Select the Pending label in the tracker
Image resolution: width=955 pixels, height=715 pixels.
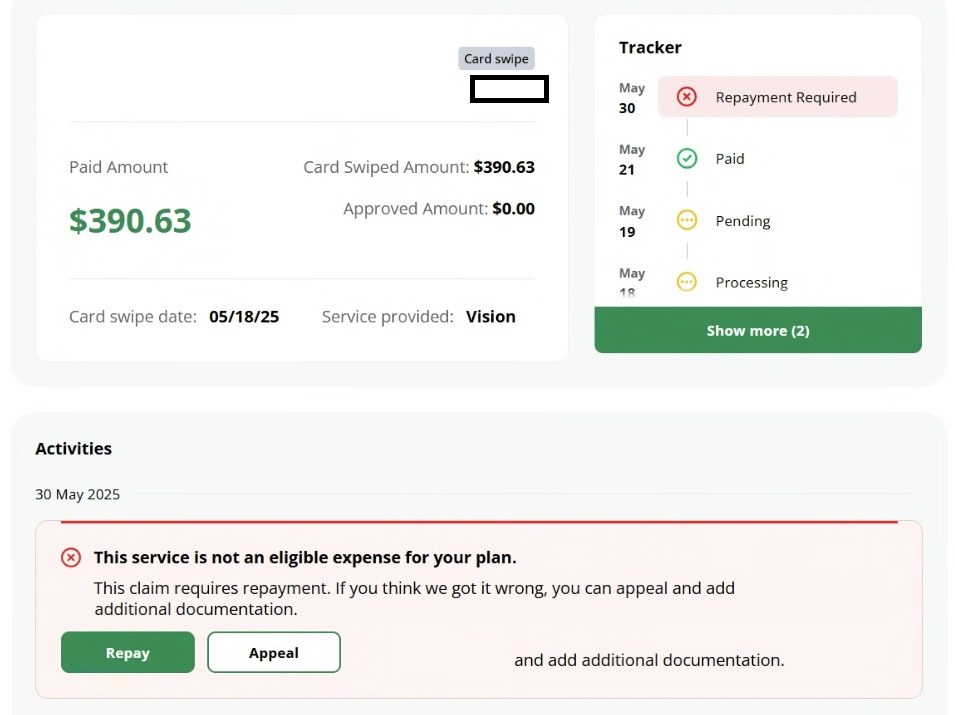coord(742,221)
